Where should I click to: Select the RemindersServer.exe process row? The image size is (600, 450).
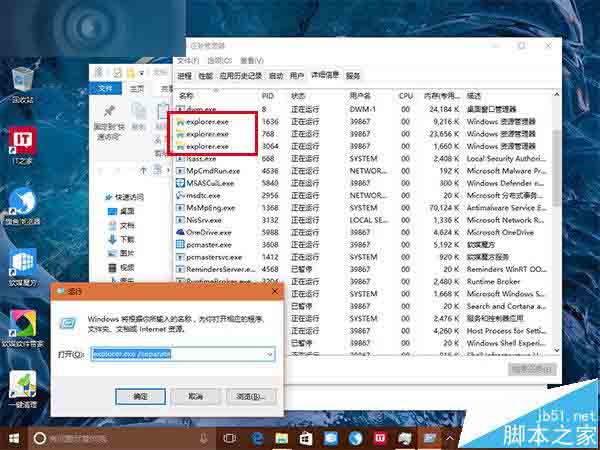pos(361,269)
